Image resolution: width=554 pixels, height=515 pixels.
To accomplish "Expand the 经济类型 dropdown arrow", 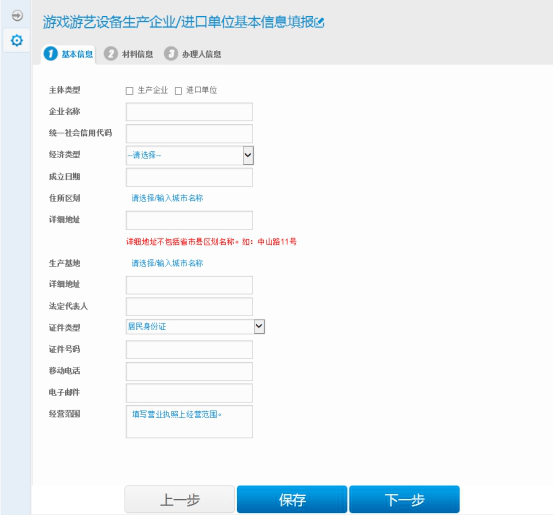I will [248, 155].
